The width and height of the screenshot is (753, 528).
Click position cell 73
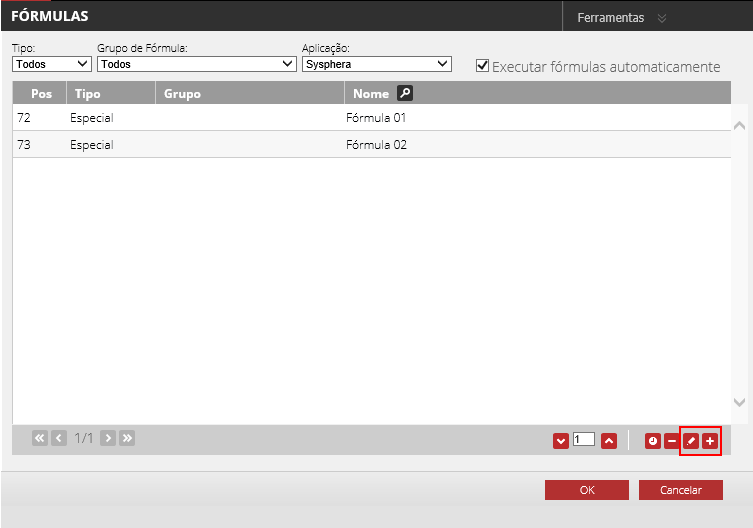[24, 145]
